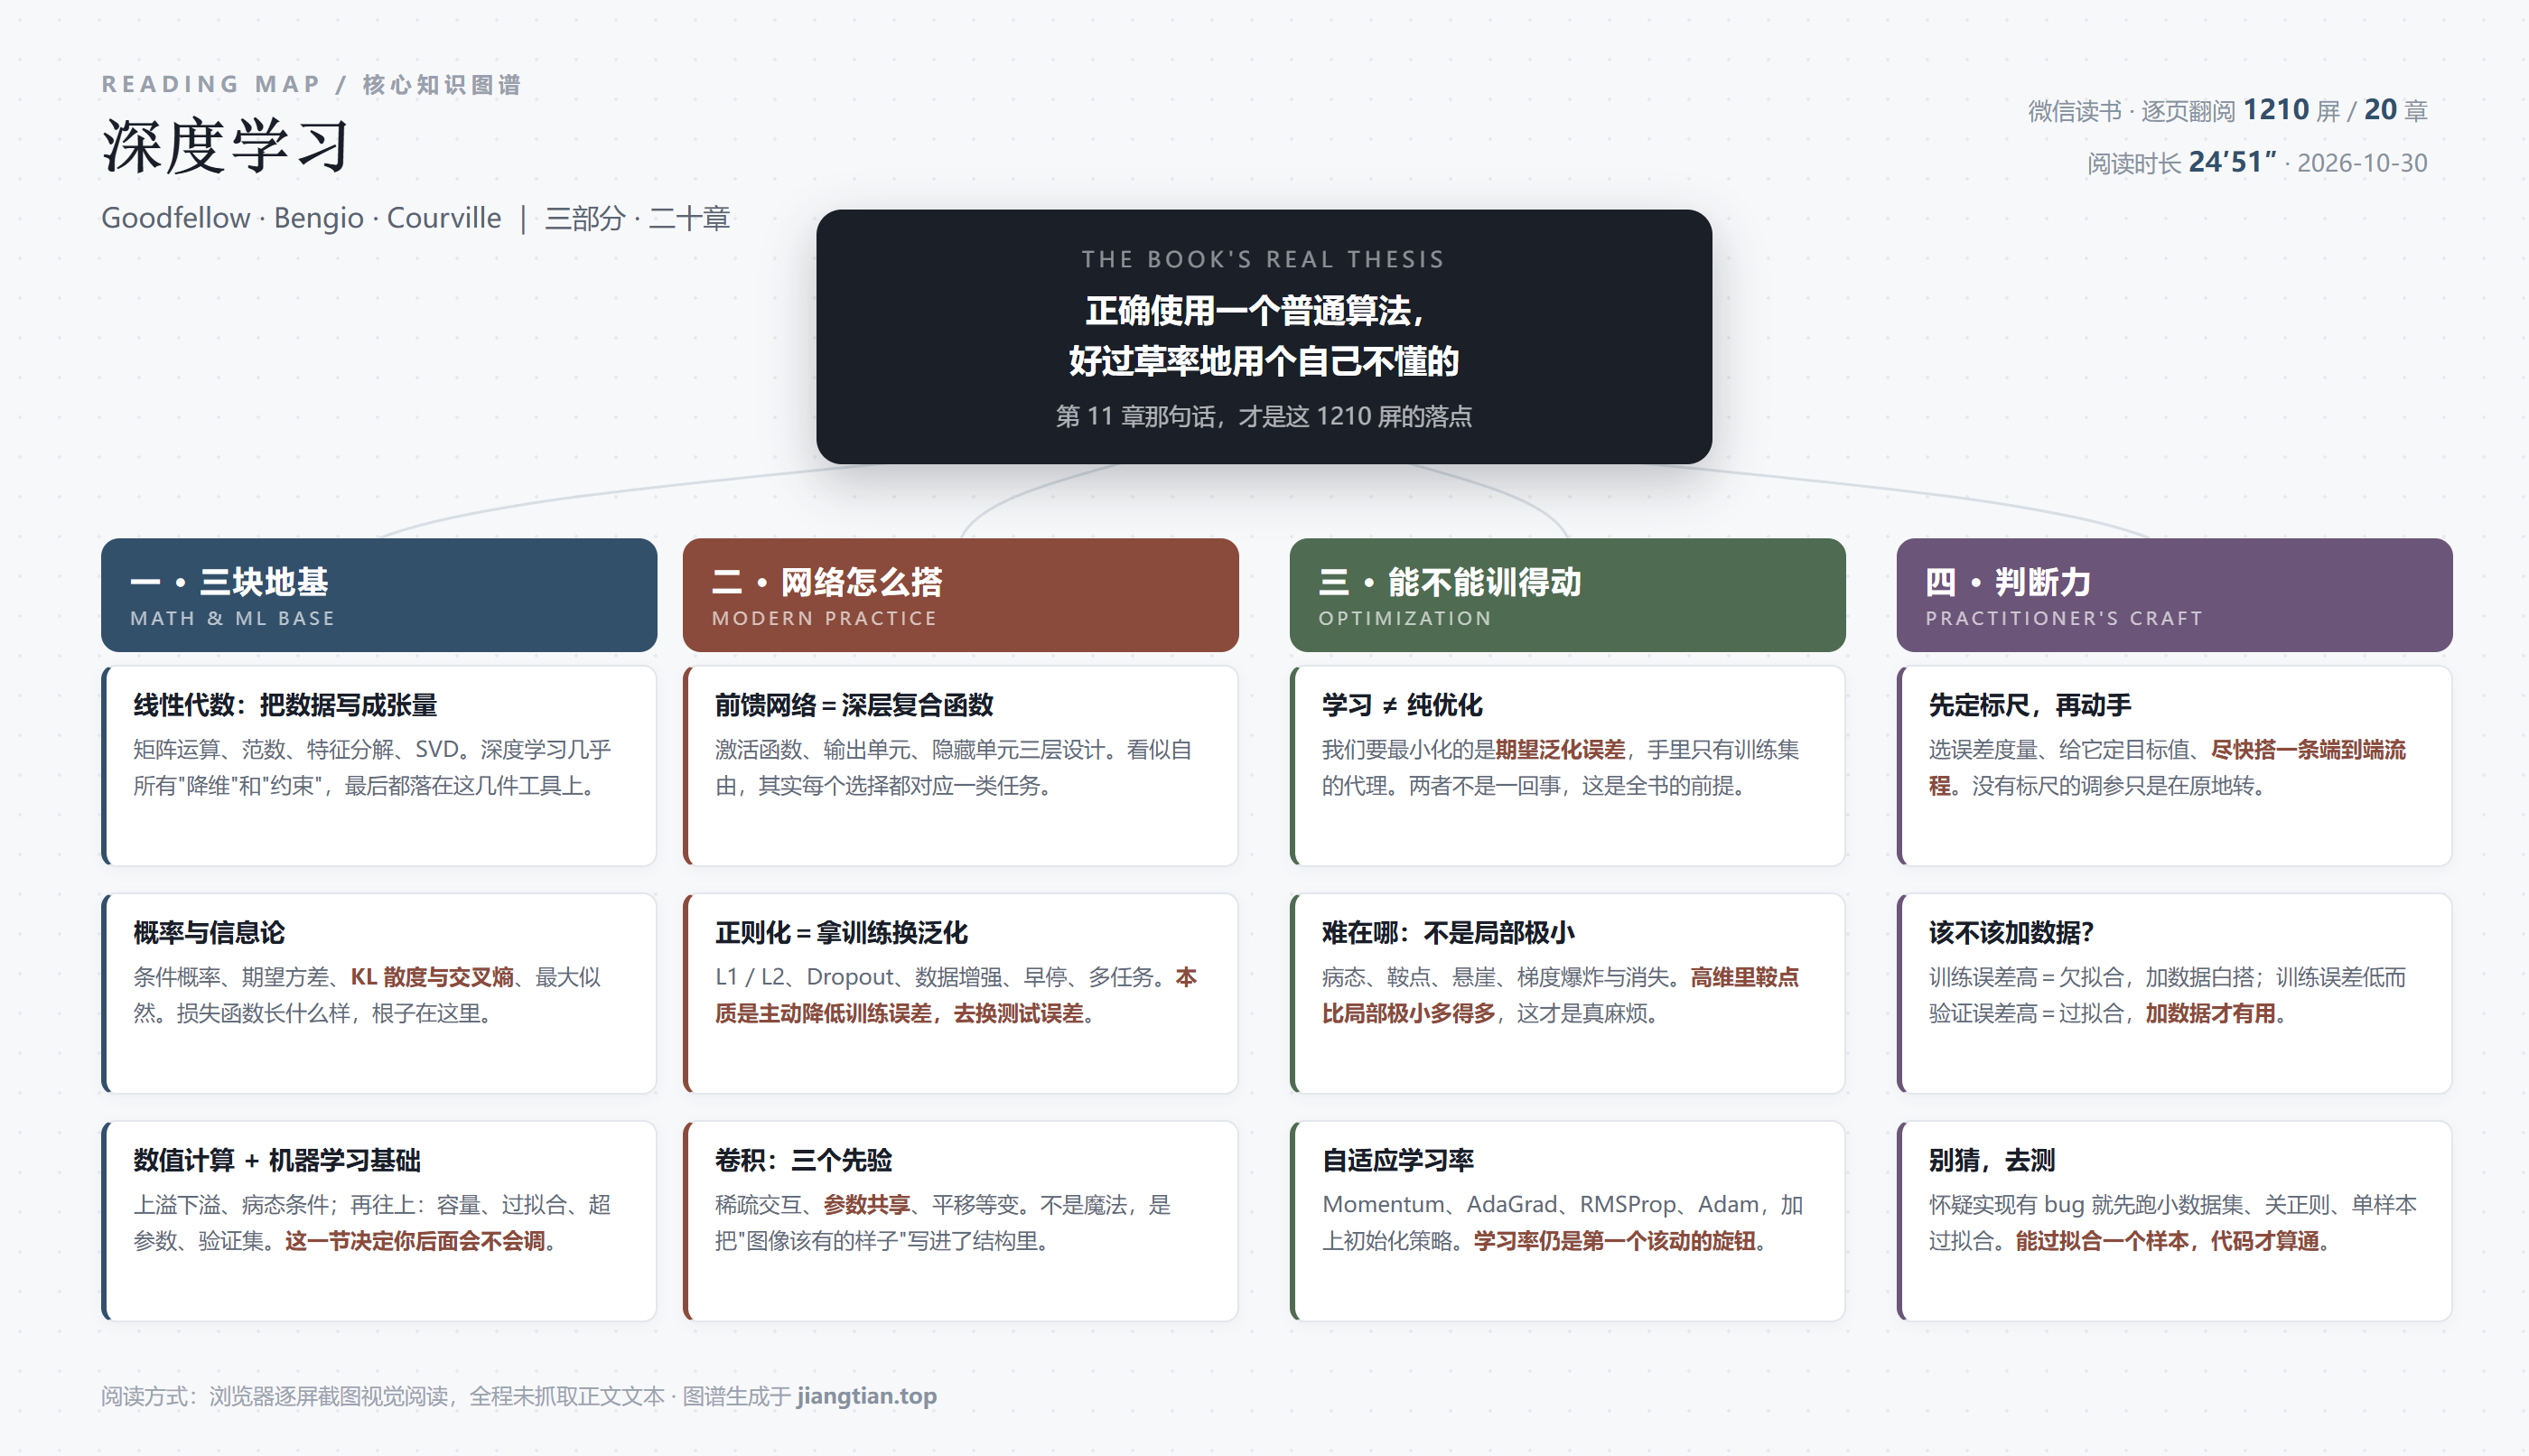Click the MODERN PRACTICE subtitle label

[824, 618]
